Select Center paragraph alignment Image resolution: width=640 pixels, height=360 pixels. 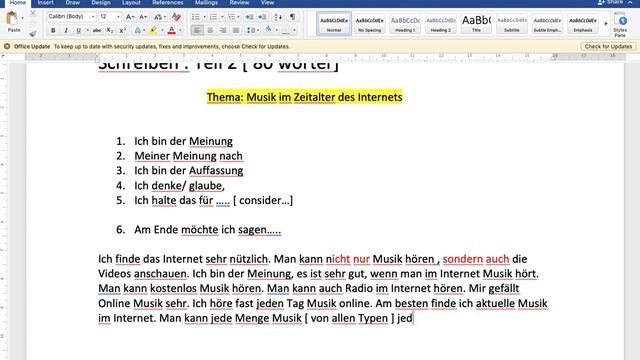210,30
